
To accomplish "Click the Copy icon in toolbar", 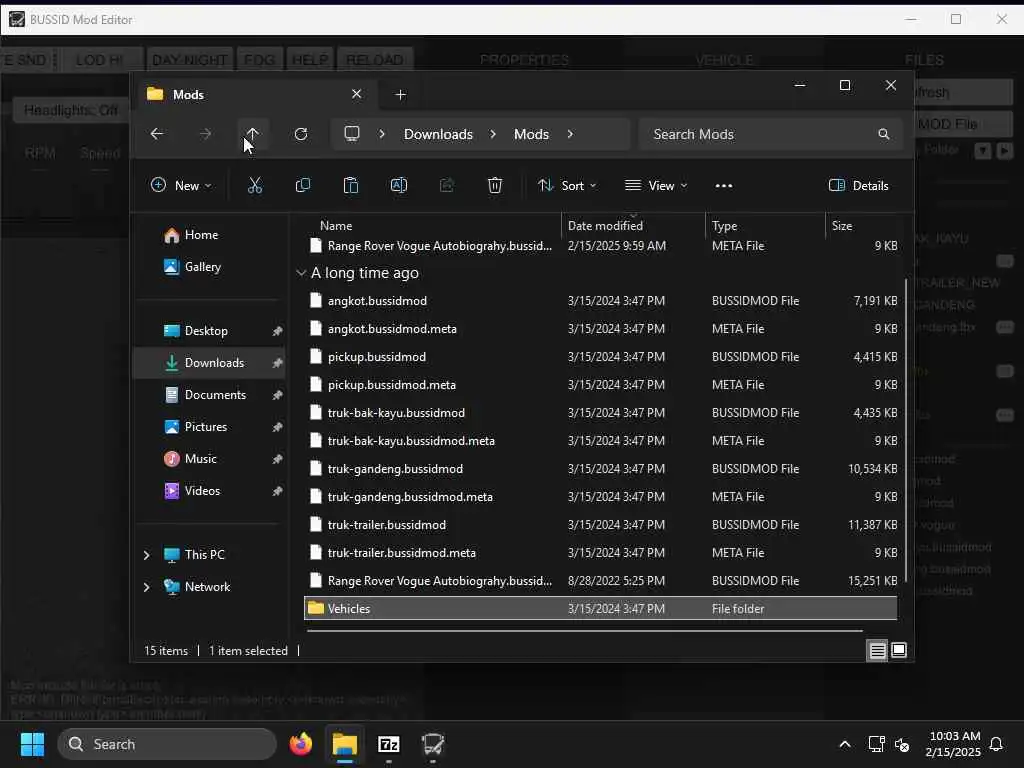I will [302, 185].
